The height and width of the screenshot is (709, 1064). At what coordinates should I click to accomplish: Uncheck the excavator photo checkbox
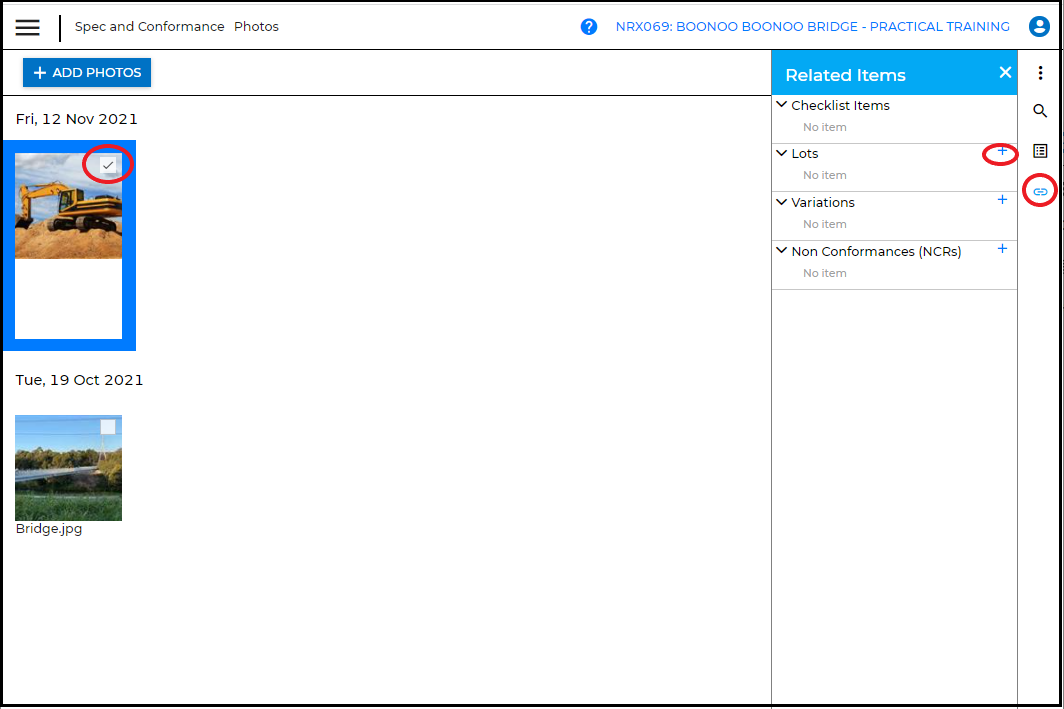click(x=108, y=165)
